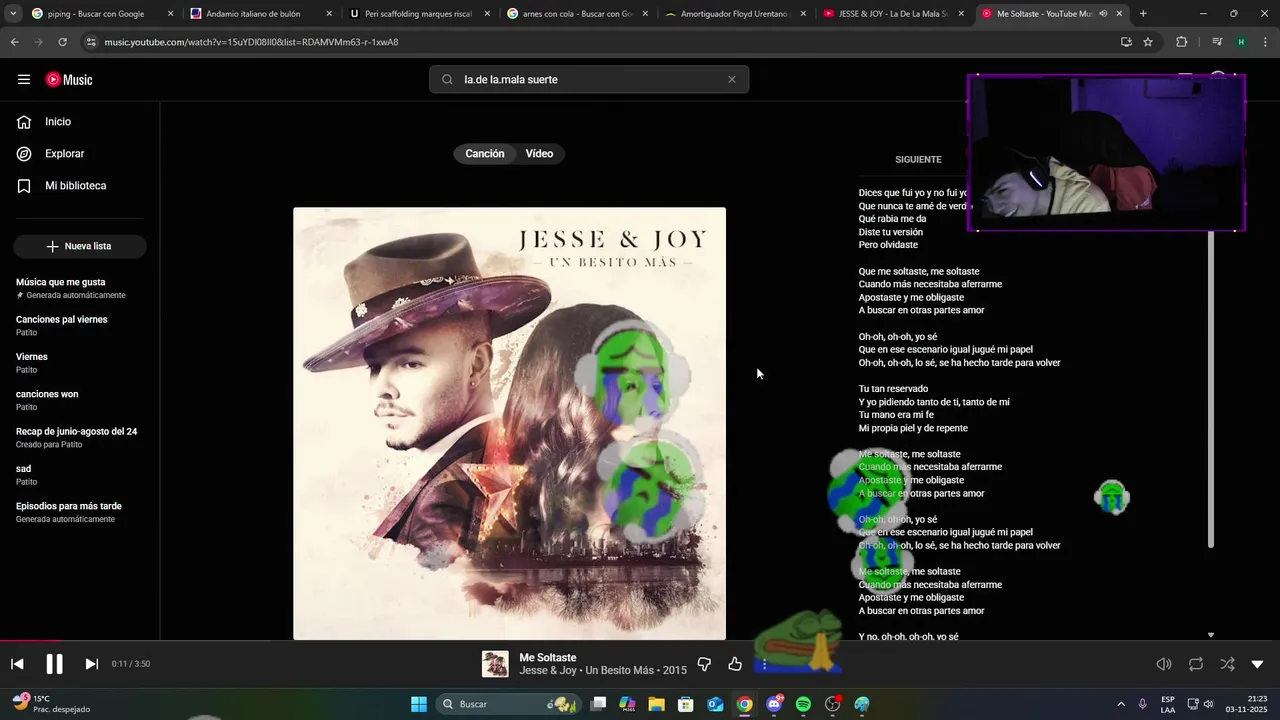Pause the current song
1280x720 pixels.
coord(54,664)
